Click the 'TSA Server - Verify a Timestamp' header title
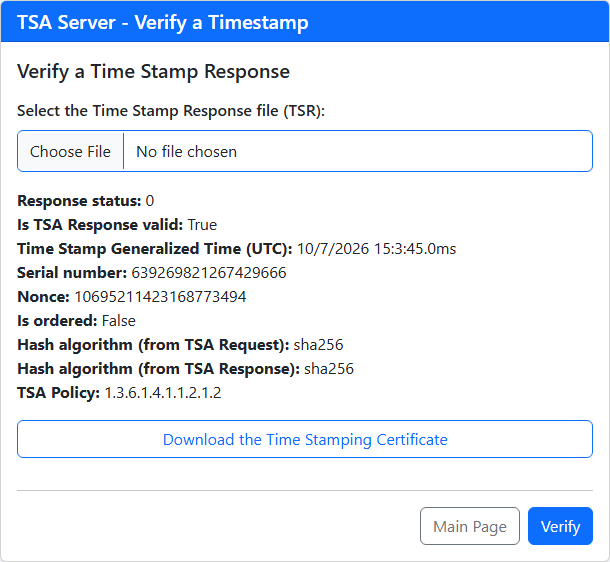This screenshot has height=562, width=610. coord(163,22)
